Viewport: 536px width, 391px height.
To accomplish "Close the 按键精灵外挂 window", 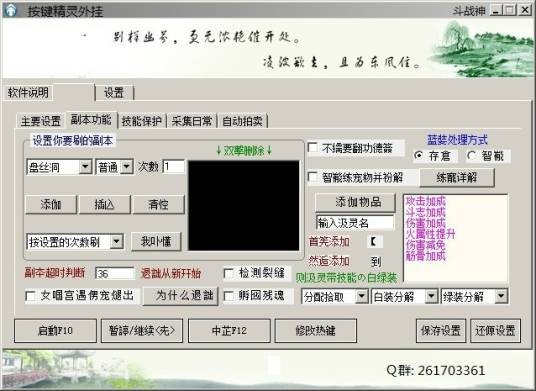I will tap(525, 10).
